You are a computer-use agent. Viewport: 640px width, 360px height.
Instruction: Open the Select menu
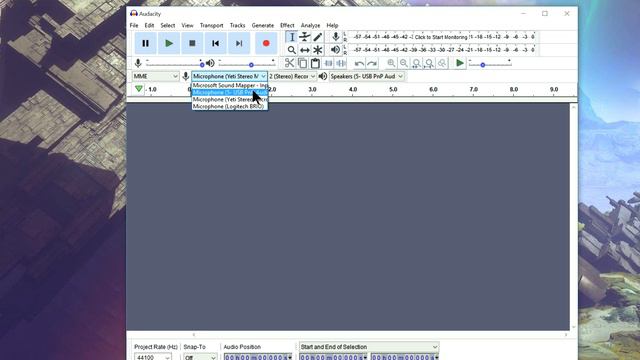pyautogui.click(x=168, y=25)
